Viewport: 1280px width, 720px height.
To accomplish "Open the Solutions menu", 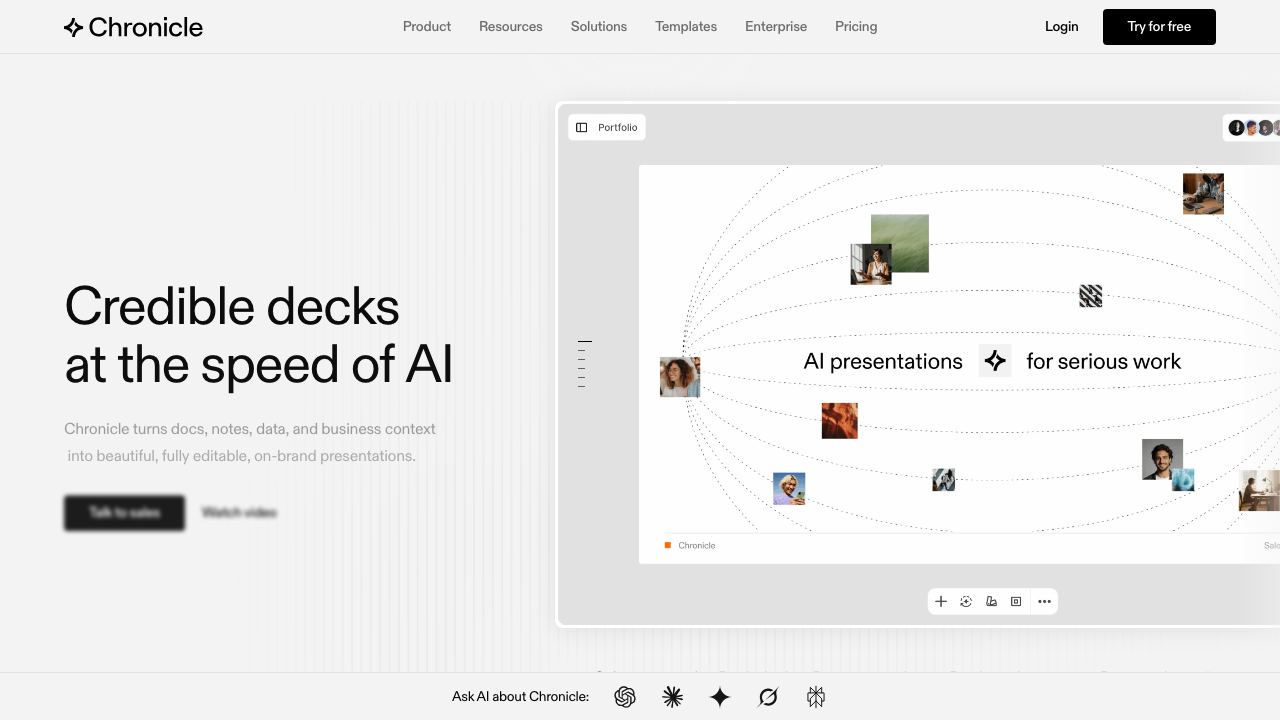I will point(599,27).
